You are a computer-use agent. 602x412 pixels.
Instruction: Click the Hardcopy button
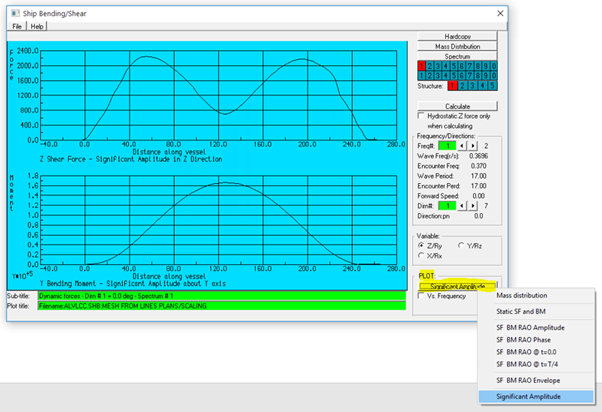(457, 36)
